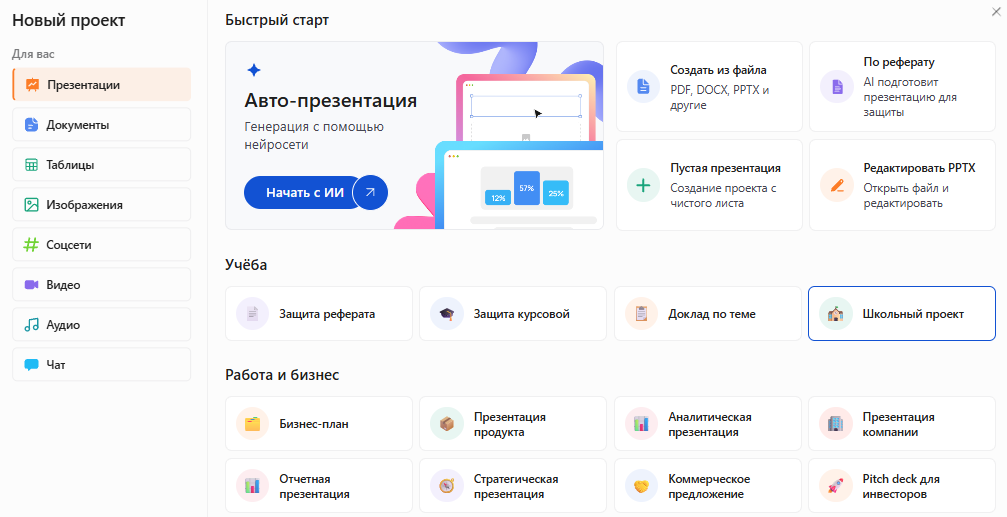
Task: Click the Новый проект title
Action: (69, 20)
